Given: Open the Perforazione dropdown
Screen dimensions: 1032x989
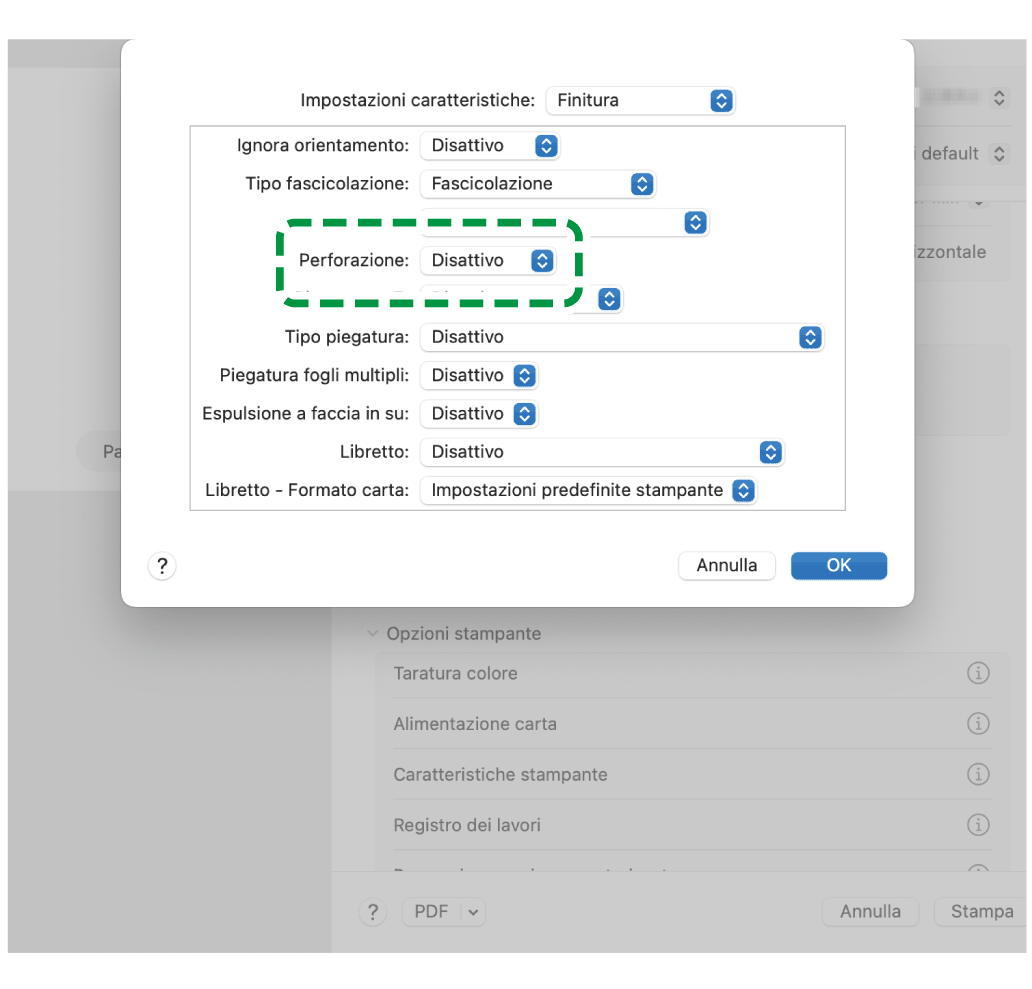Looking at the screenshot, I should (488, 261).
